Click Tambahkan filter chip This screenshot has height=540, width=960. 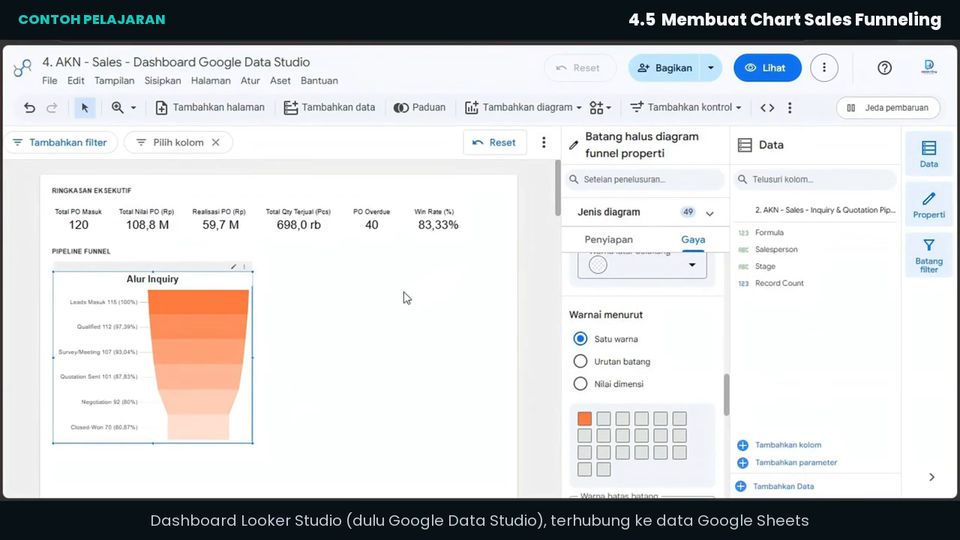(61, 143)
